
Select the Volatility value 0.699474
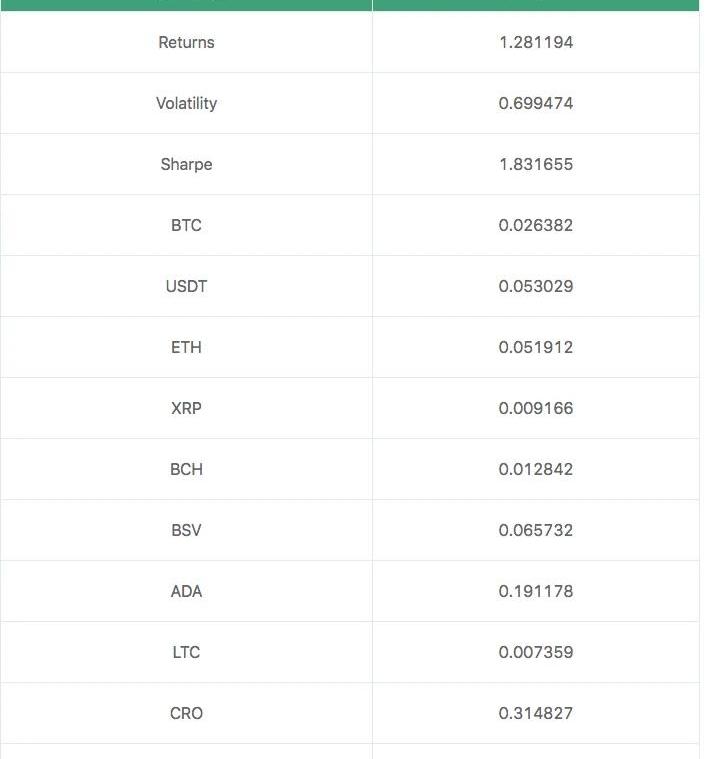(x=535, y=103)
